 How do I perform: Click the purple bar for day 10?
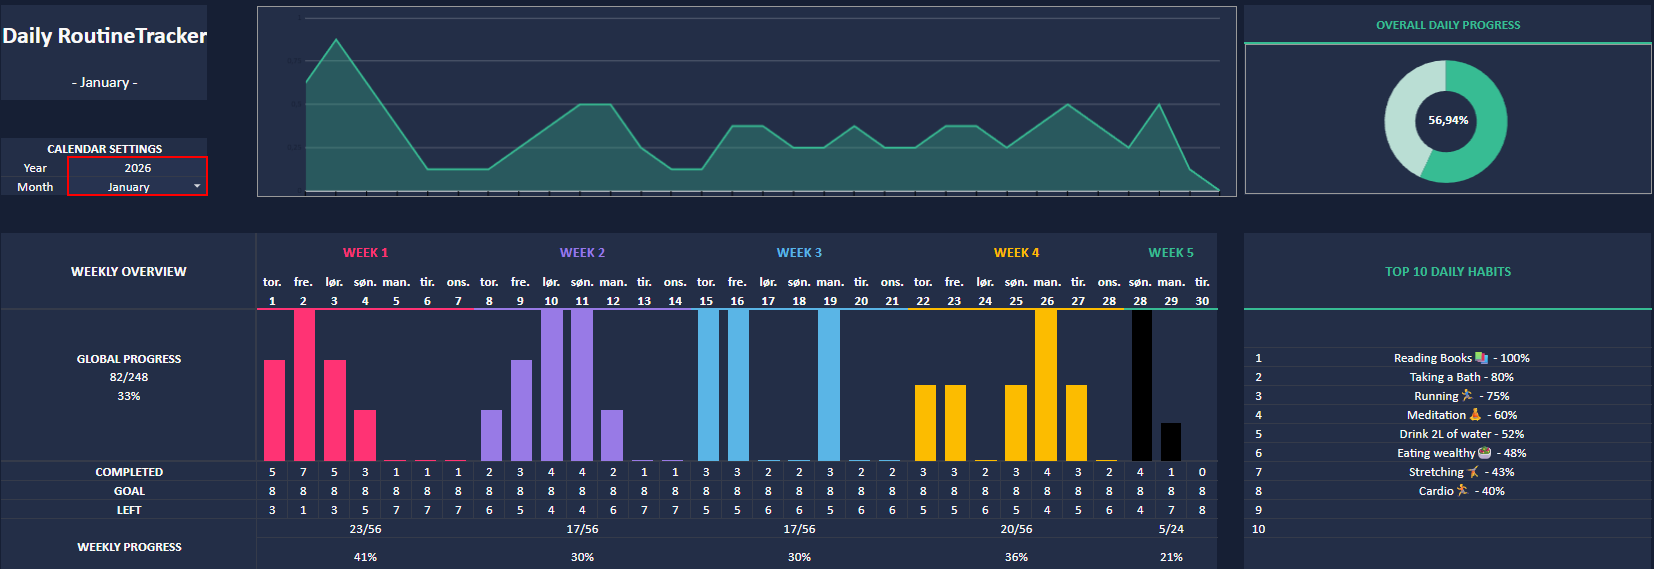551,385
